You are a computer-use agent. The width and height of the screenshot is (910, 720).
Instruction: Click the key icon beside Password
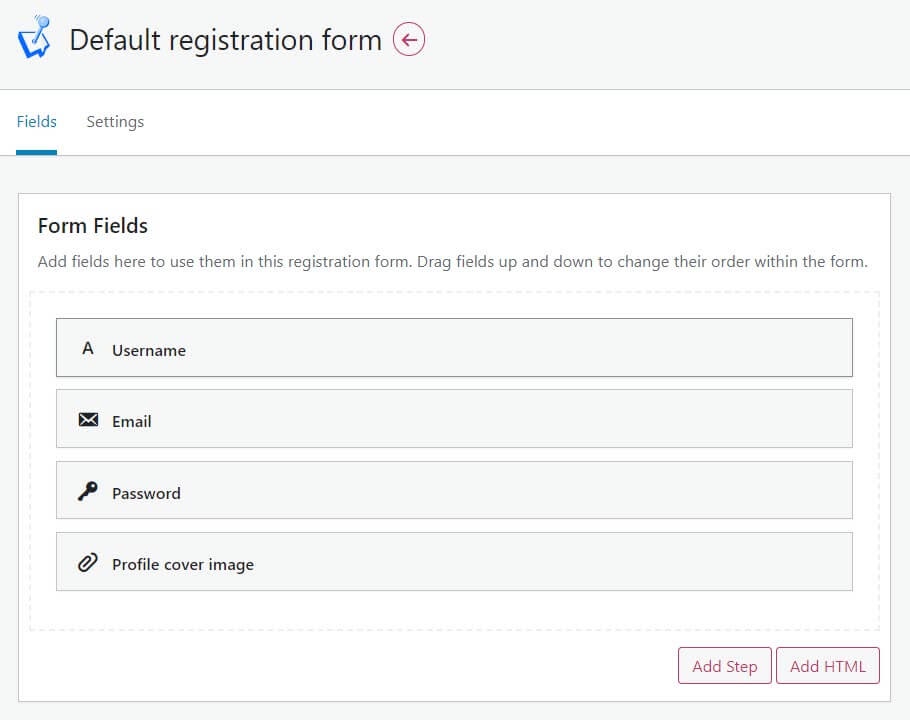point(88,491)
